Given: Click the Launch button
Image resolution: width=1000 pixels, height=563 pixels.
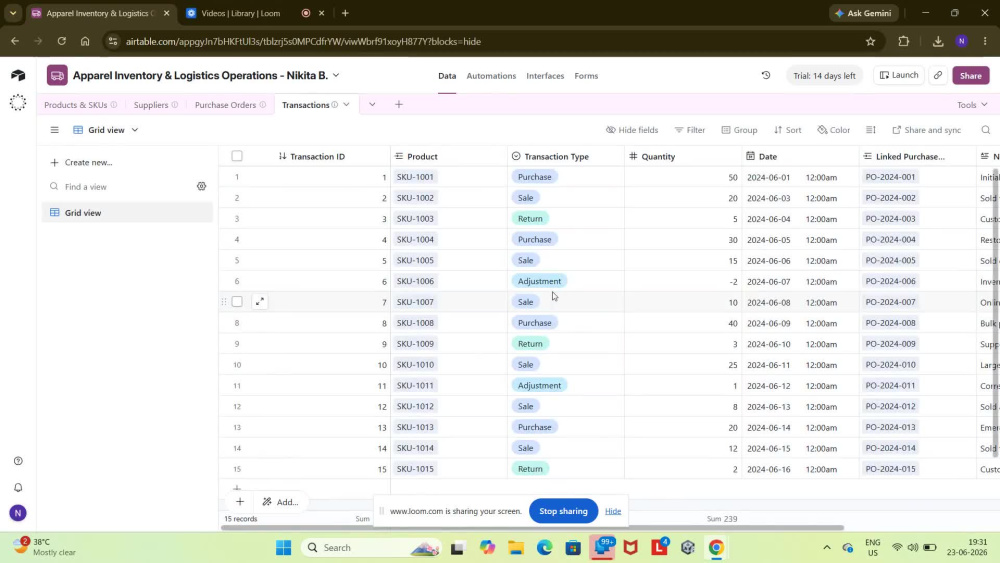Looking at the screenshot, I should coord(899,75).
